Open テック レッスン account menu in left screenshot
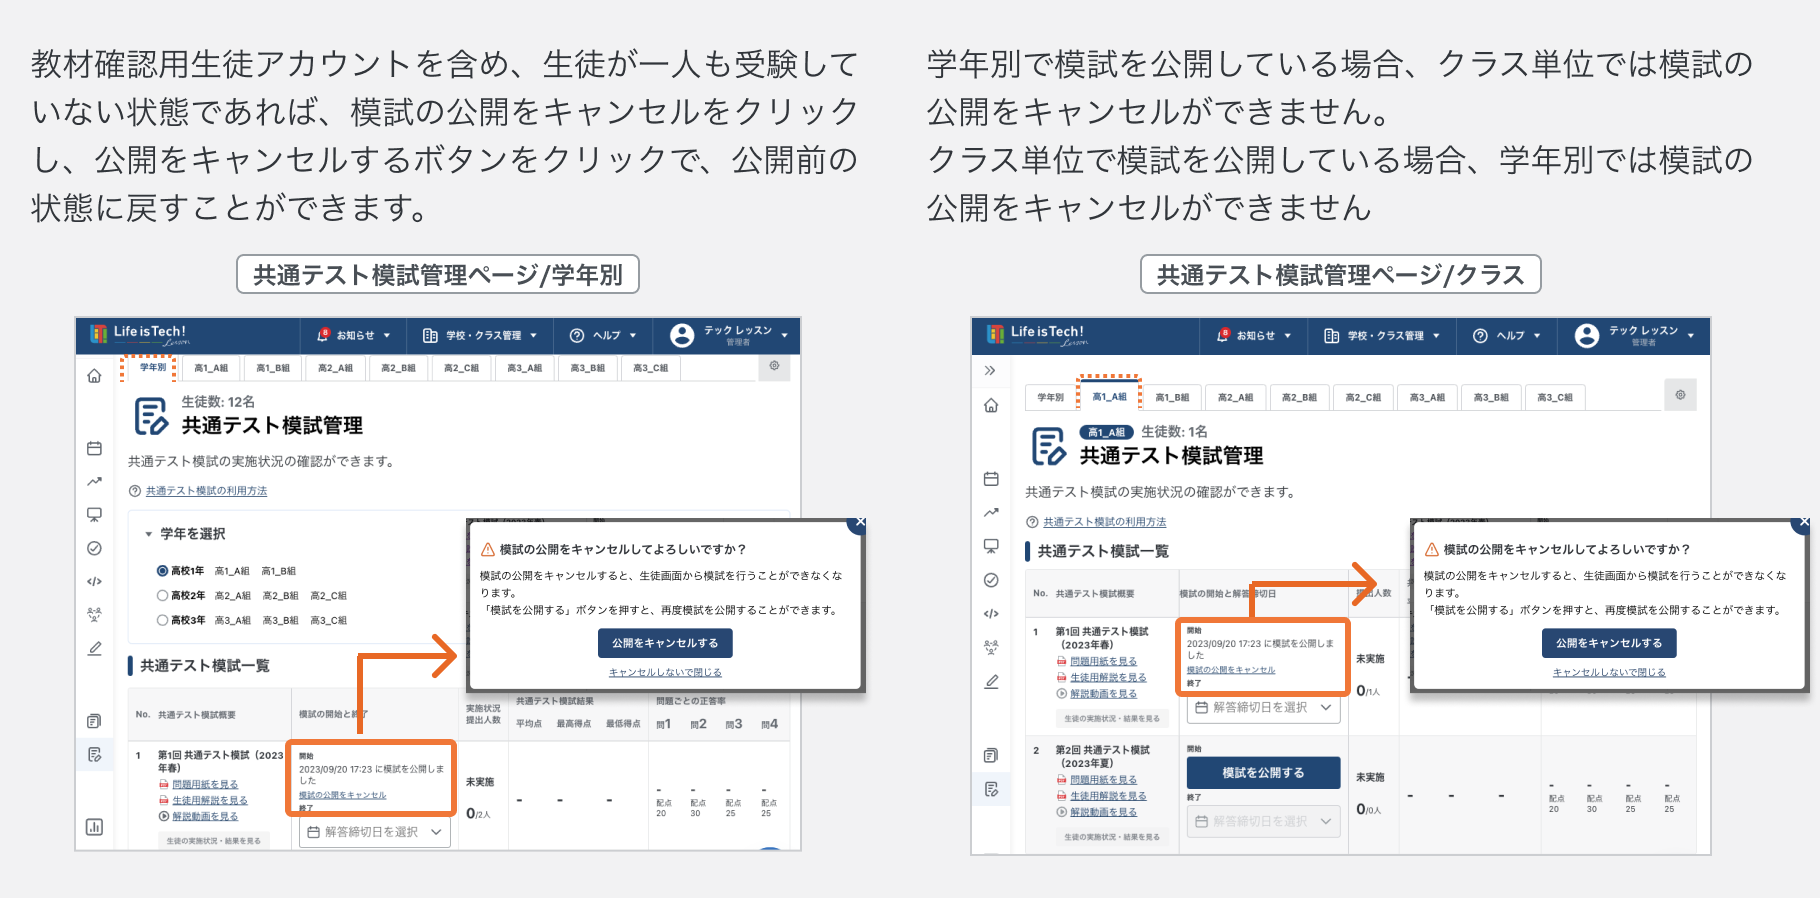 point(730,336)
